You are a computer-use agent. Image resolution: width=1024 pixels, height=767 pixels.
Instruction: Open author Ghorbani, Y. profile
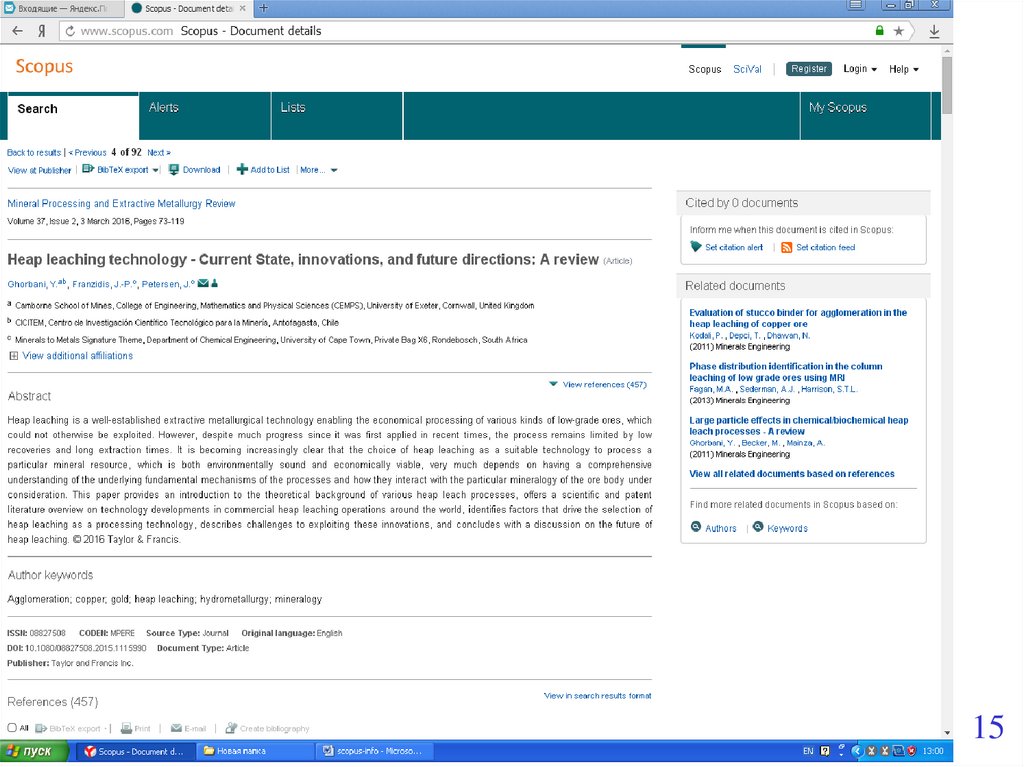[x=32, y=284]
